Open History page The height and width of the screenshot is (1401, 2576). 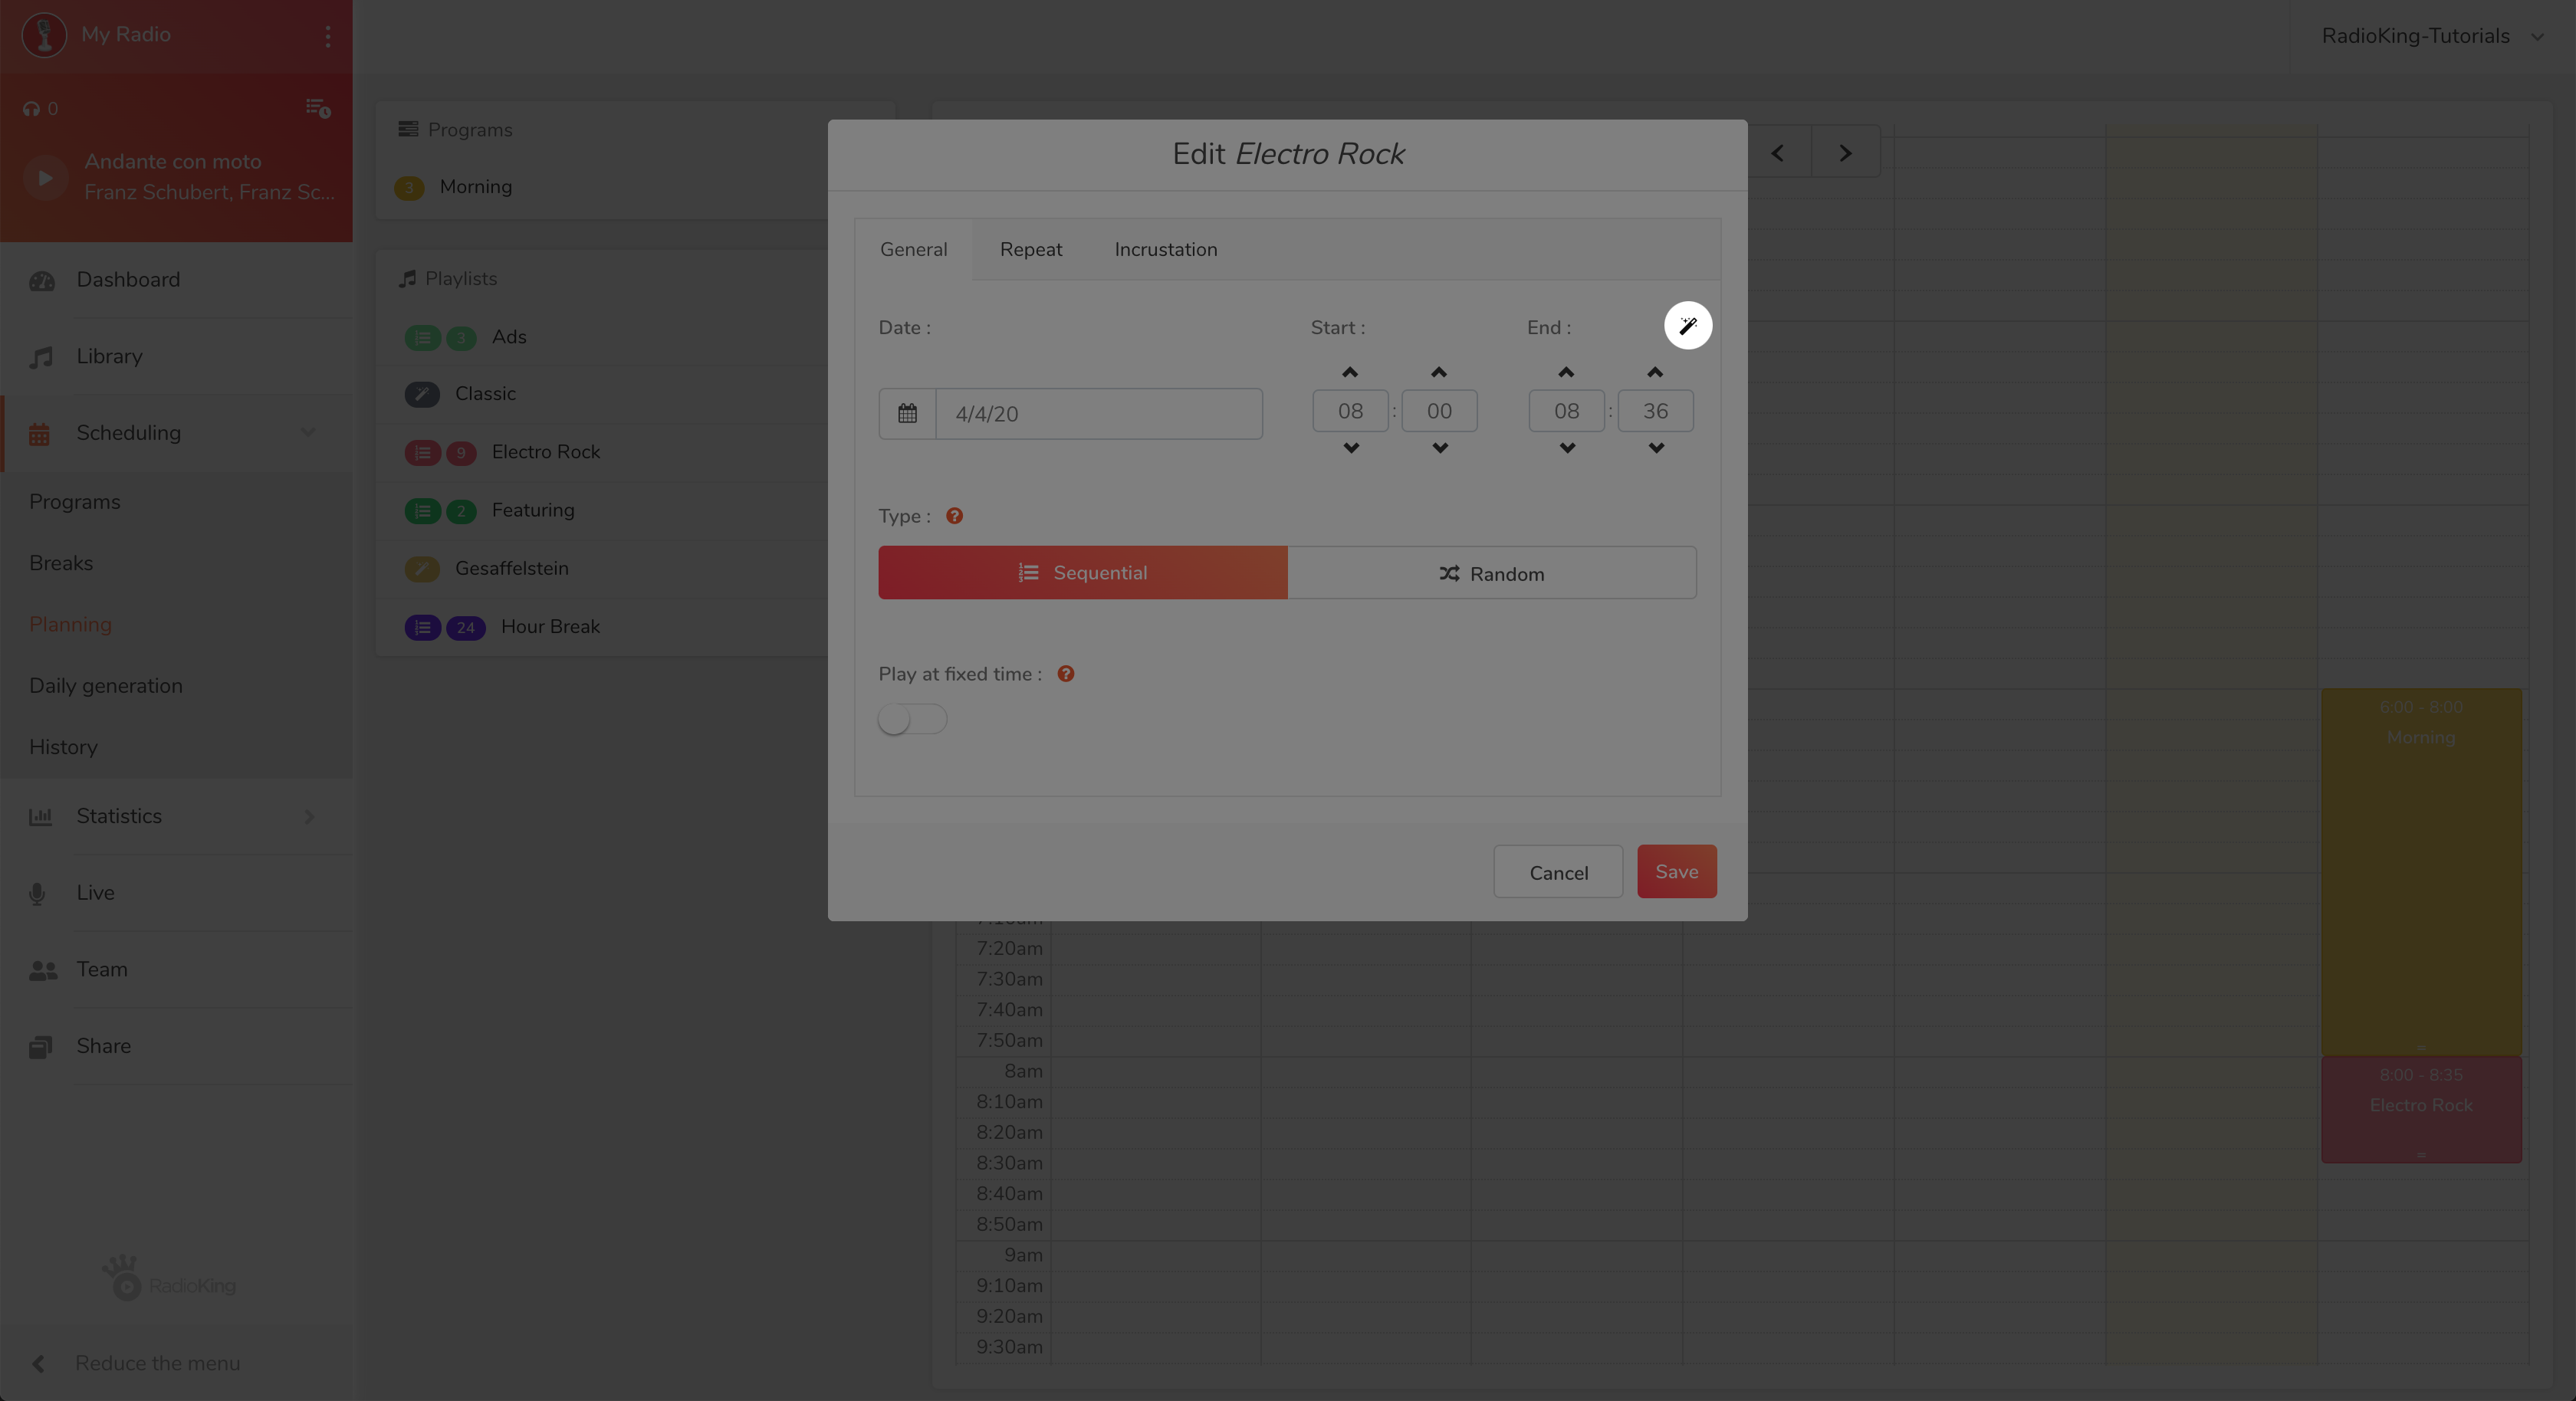click(x=63, y=747)
